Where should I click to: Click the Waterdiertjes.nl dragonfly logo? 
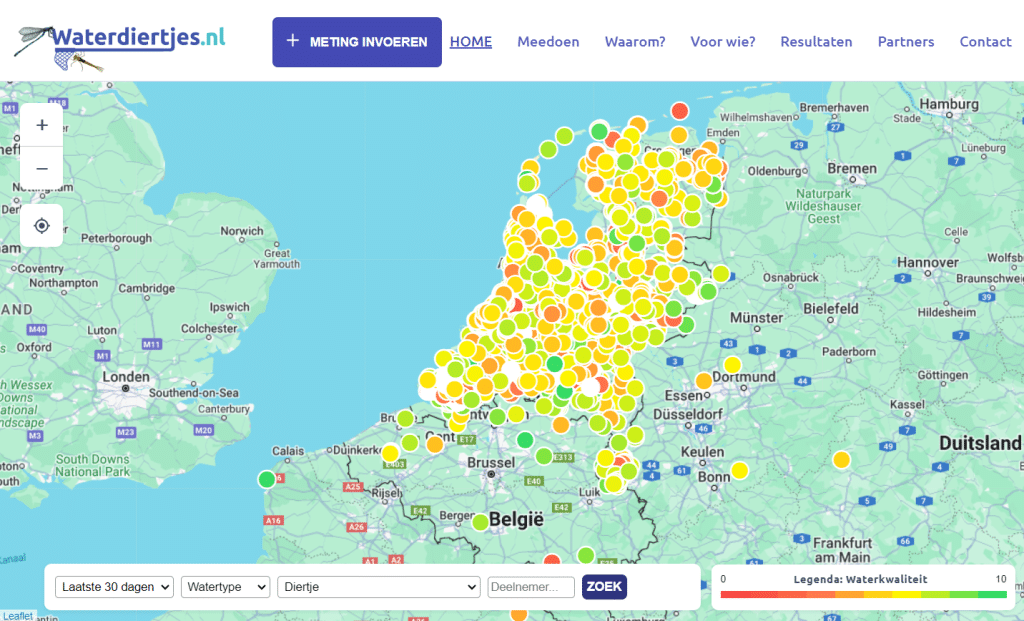click(x=120, y=42)
